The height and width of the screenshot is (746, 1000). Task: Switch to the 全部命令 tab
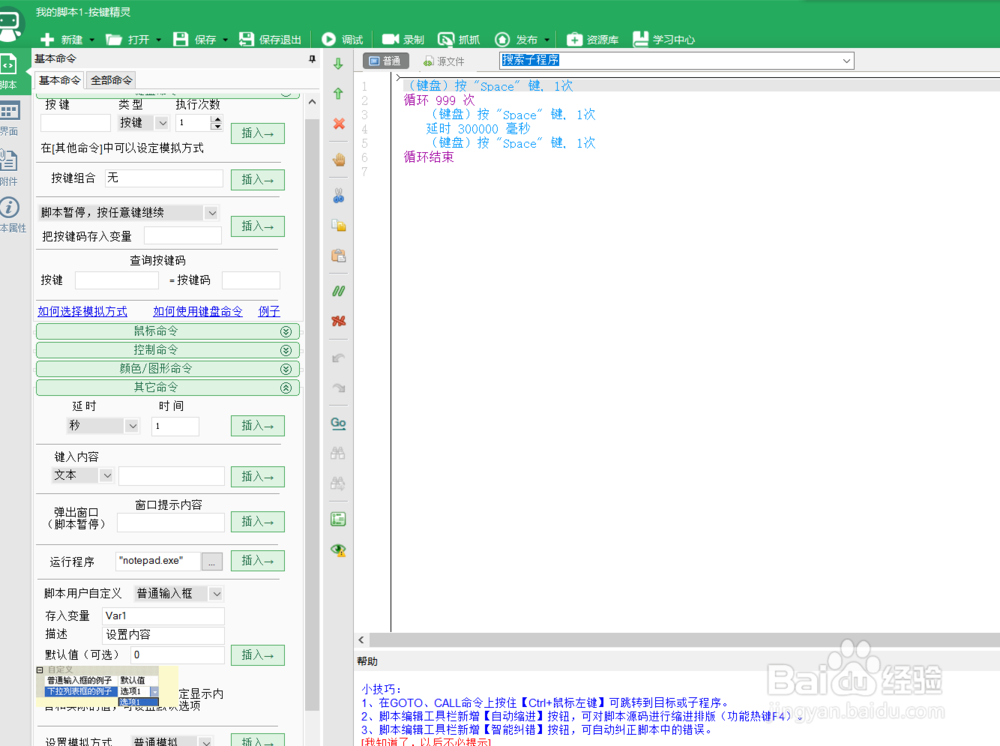tap(110, 79)
